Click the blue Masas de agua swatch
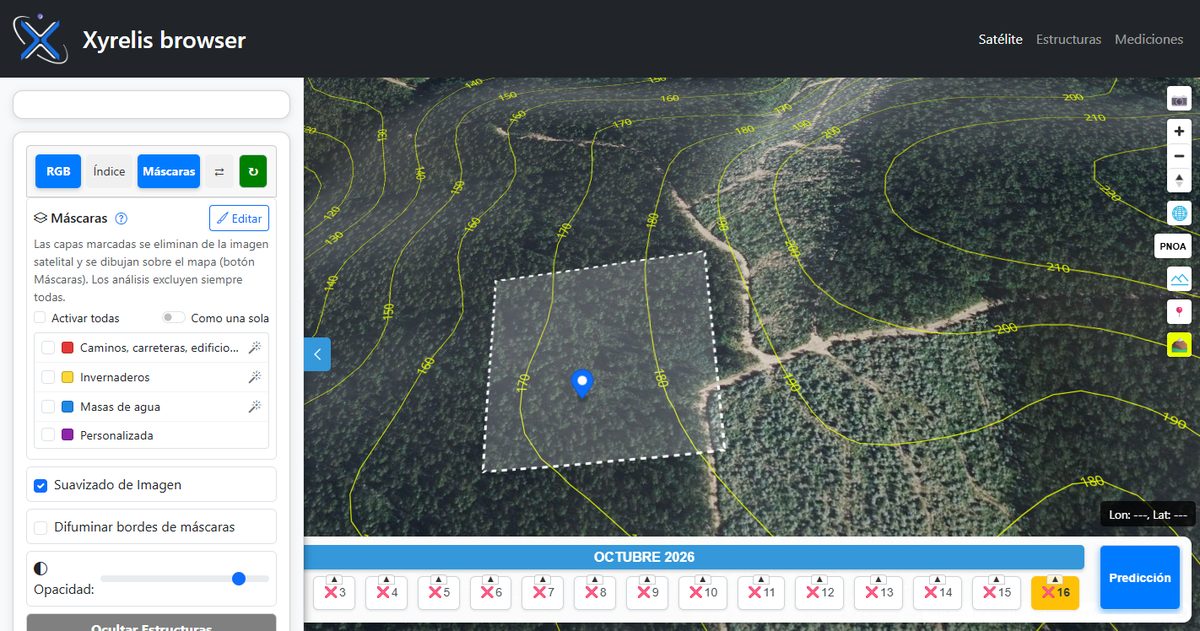Viewport: 1200px width, 631px height. [67, 406]
